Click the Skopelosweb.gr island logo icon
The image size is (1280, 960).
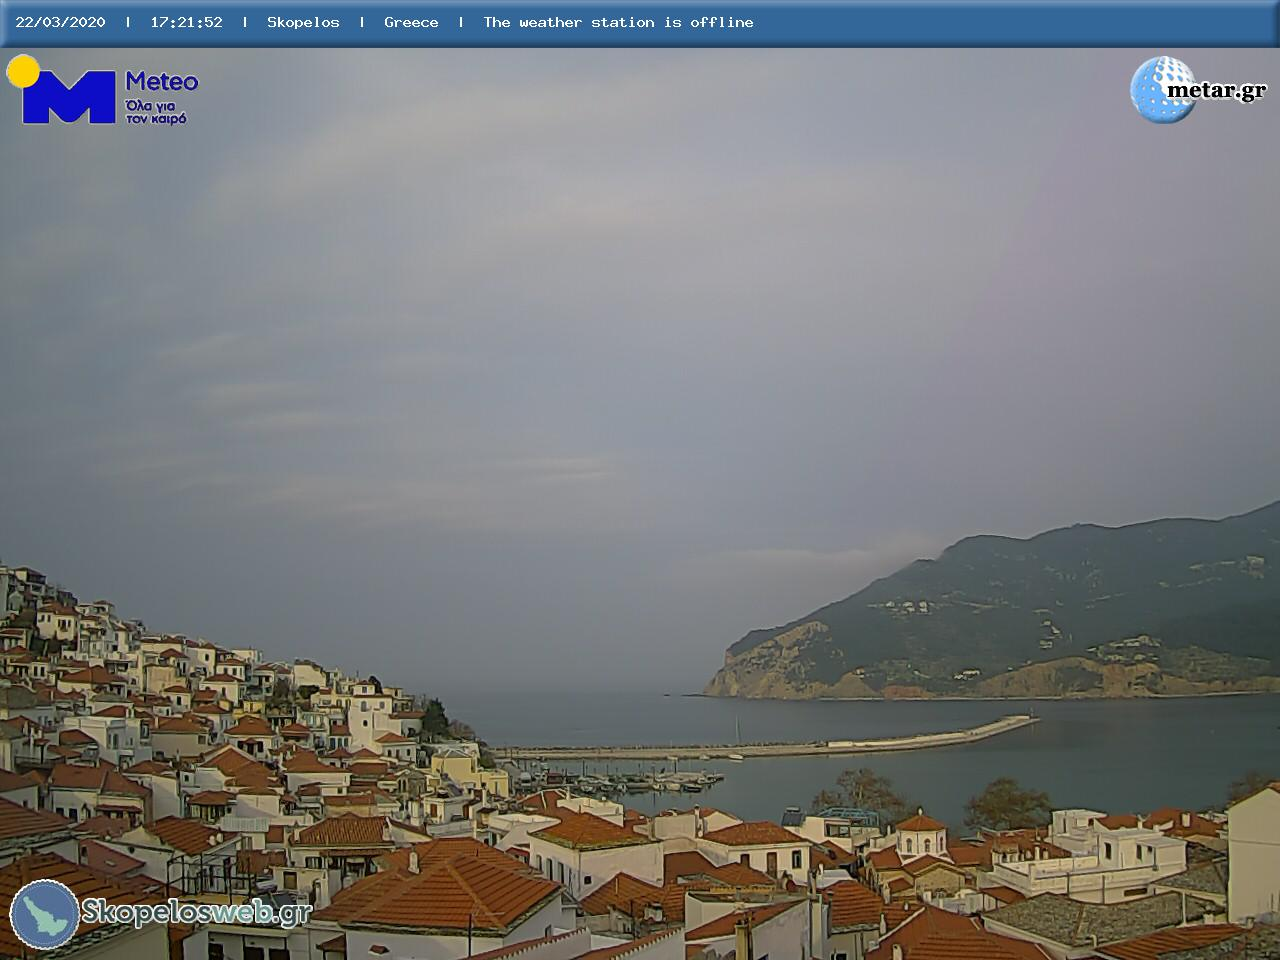click(45, 914)
